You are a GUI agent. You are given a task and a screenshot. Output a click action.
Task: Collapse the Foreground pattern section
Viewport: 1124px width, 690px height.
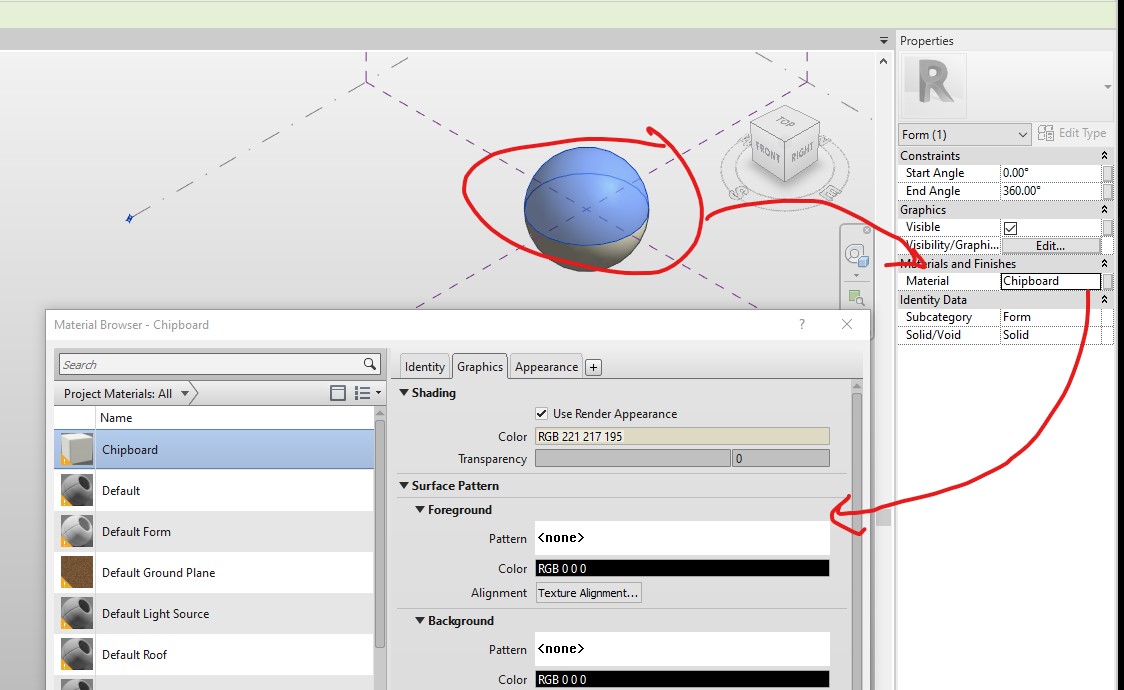click(420, 510)
